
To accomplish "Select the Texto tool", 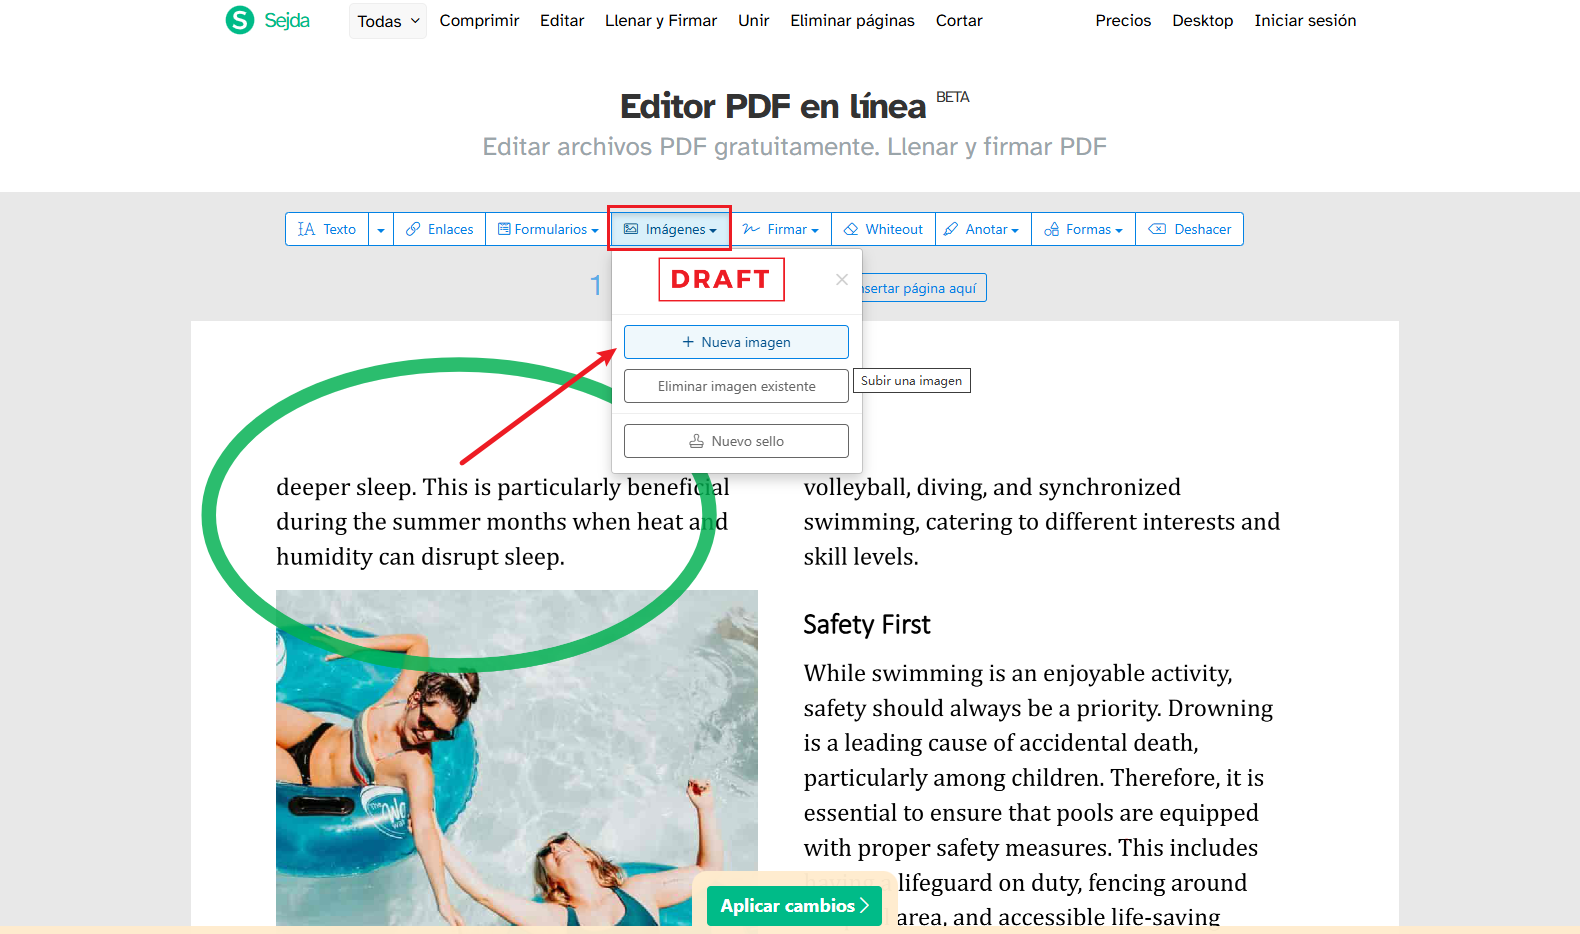I will coord(327,229).
